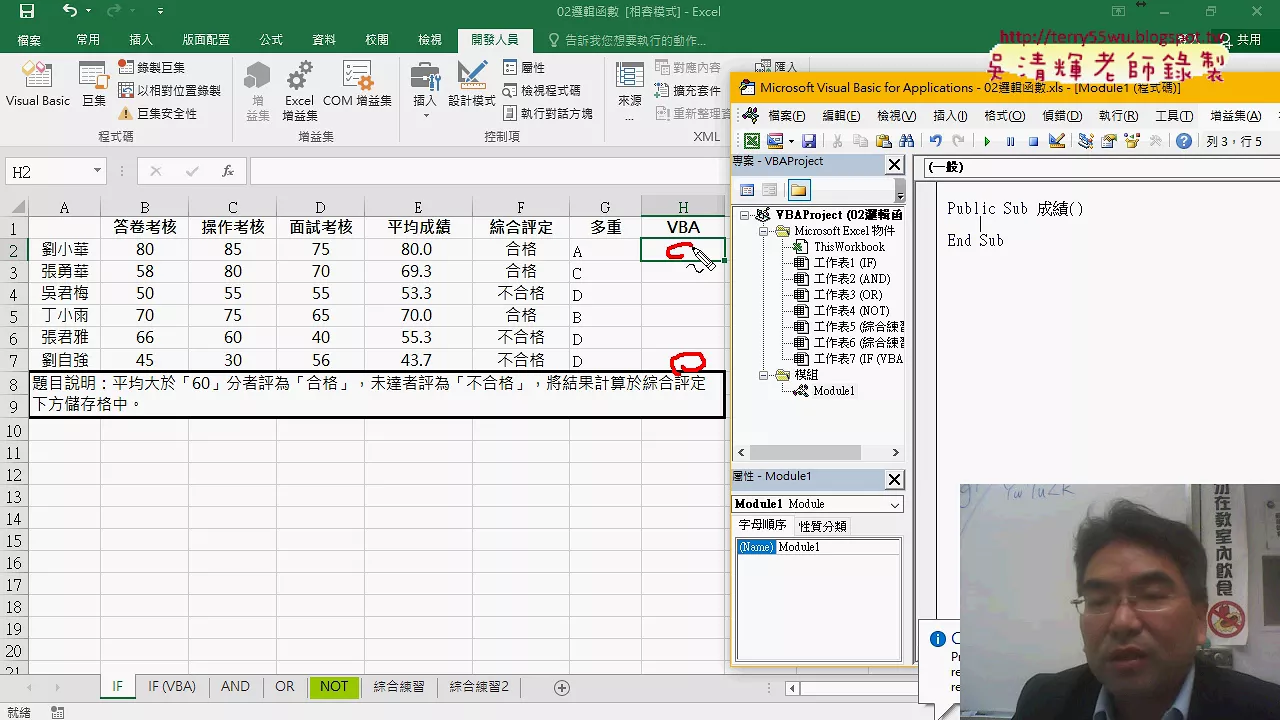Collapse Microsoft Excel 物件 folder node

pyautogui.click(x=762, y=231)
